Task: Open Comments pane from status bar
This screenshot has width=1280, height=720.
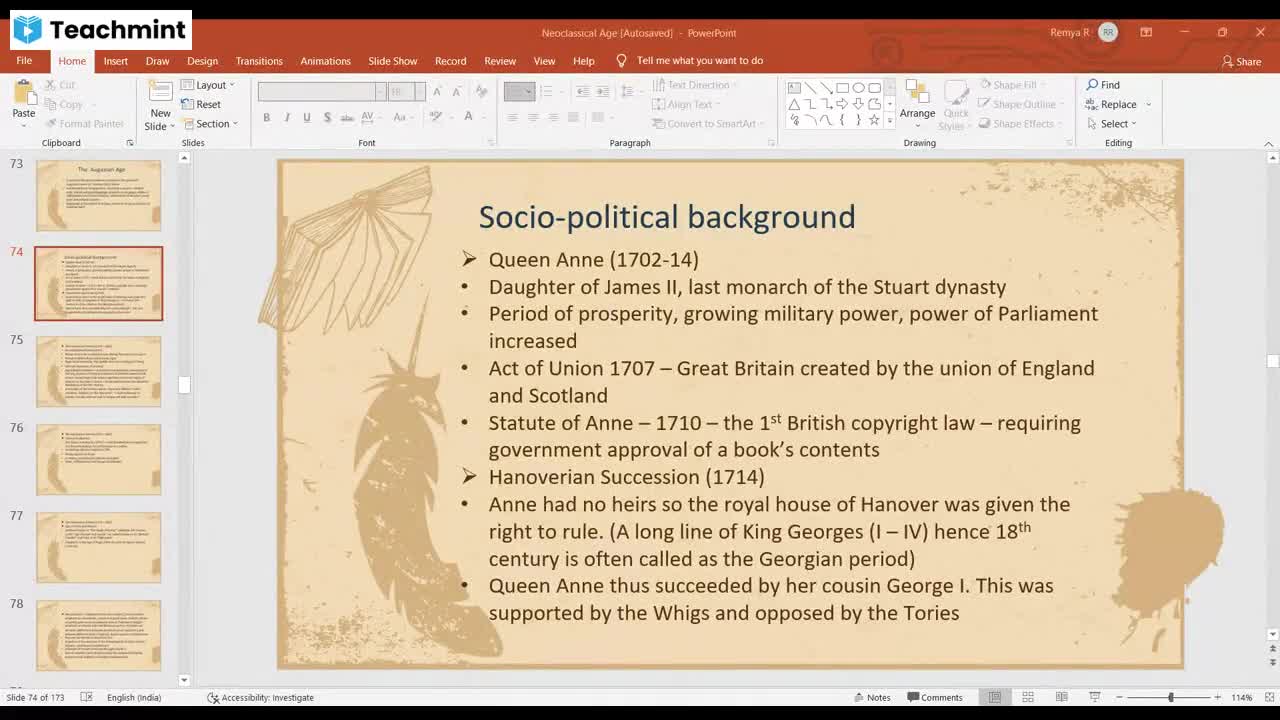Action: [x=935, y=697]
